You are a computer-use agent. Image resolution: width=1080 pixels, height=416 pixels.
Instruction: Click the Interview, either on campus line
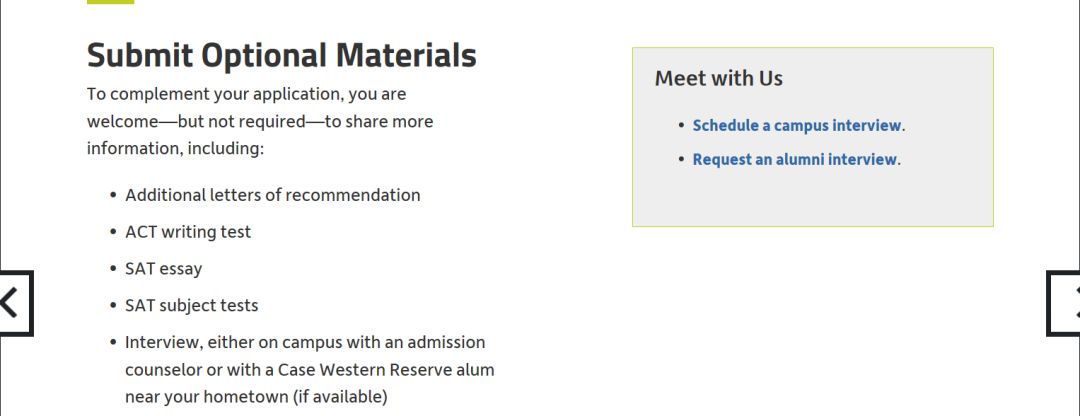click(x=305, y=342)
